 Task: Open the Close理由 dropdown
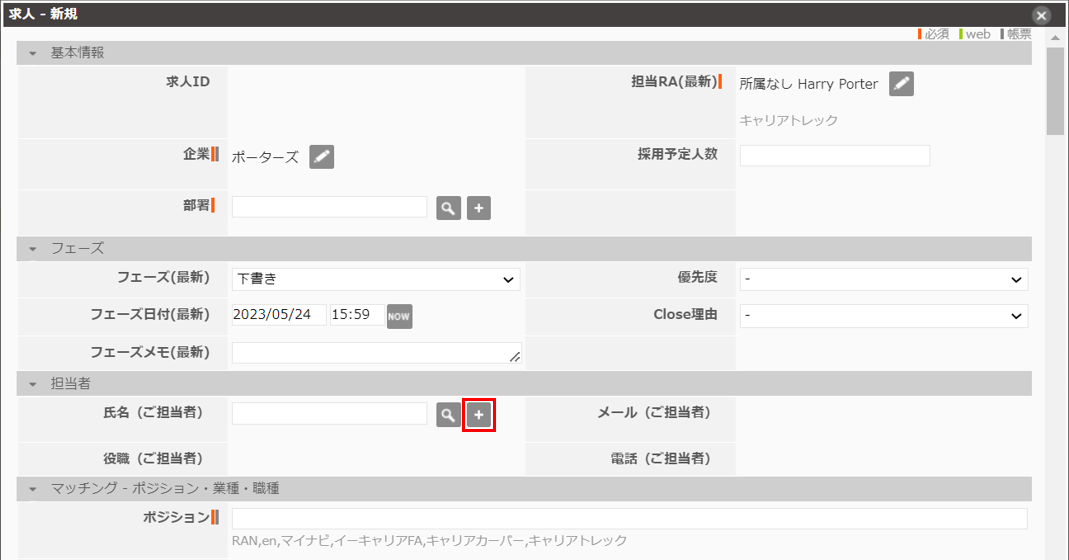(x=883, y=315)
